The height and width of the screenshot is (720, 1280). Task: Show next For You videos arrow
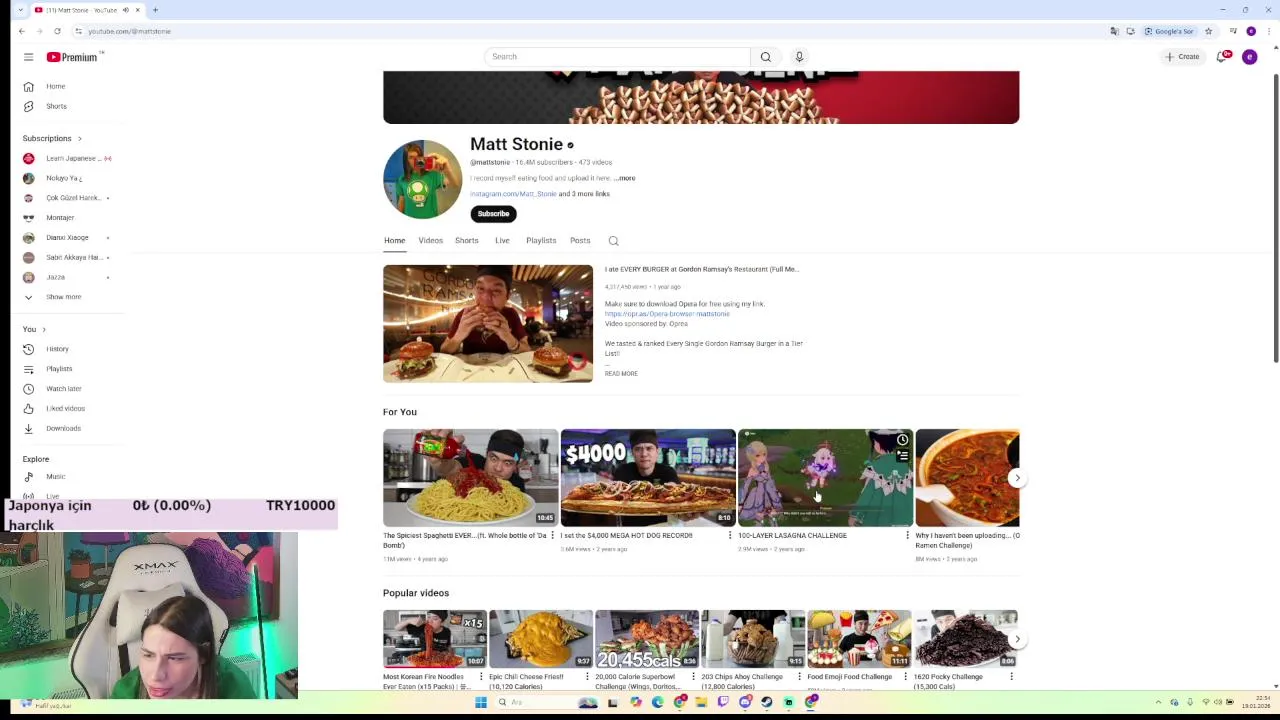[1017, 478]
